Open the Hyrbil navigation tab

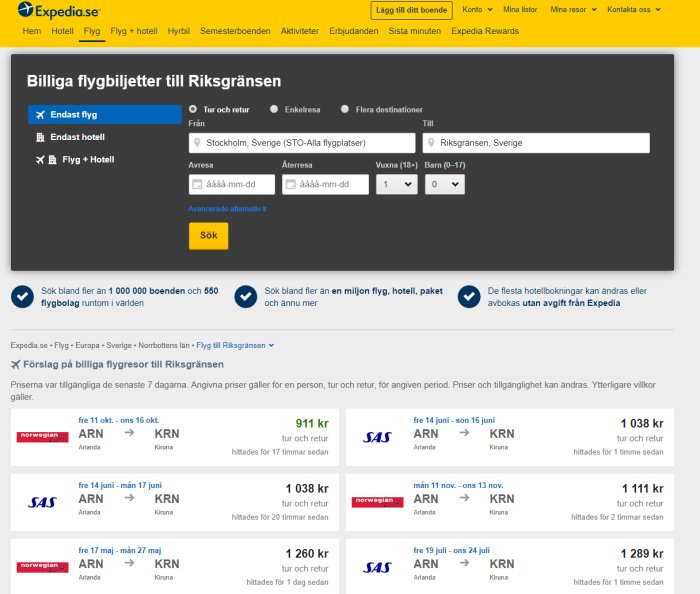pos(179,31)
